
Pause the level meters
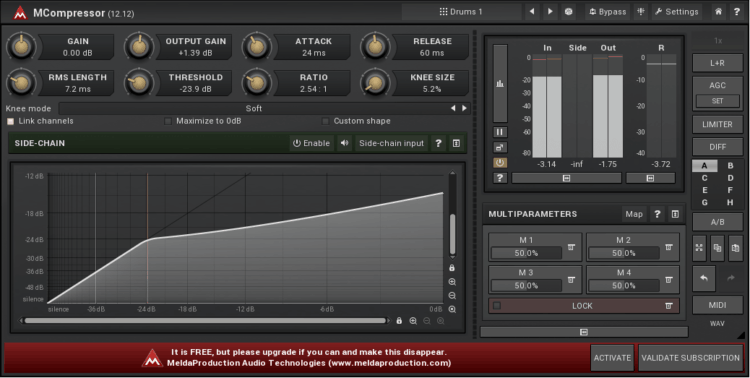[x=500, y=132]
